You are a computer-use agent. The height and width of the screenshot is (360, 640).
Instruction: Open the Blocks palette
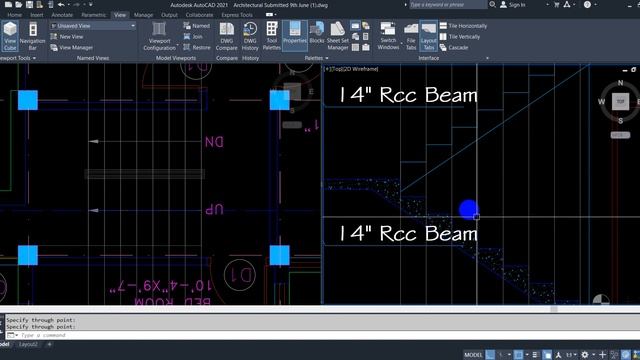pos(316,33)
